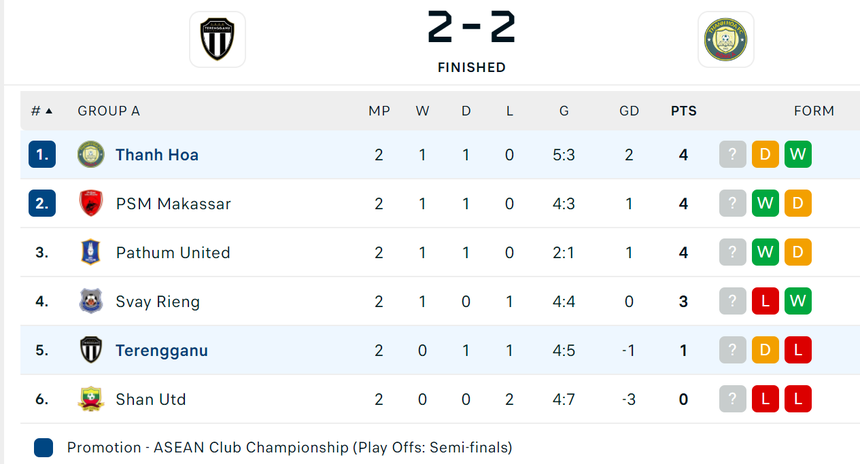Screen dimensions: 860x464
Task: Click the MP column header
Action: click(379, 111)
